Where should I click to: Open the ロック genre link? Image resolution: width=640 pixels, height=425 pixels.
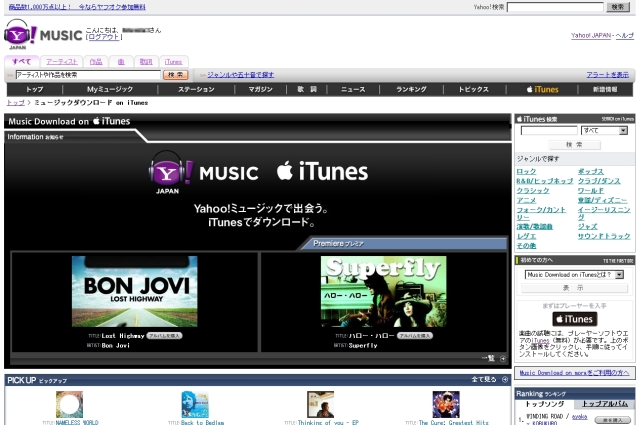point(526,171)
